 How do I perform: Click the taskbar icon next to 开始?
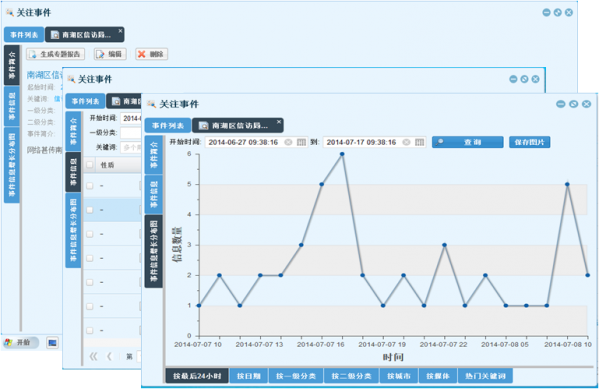pos(52,343)
